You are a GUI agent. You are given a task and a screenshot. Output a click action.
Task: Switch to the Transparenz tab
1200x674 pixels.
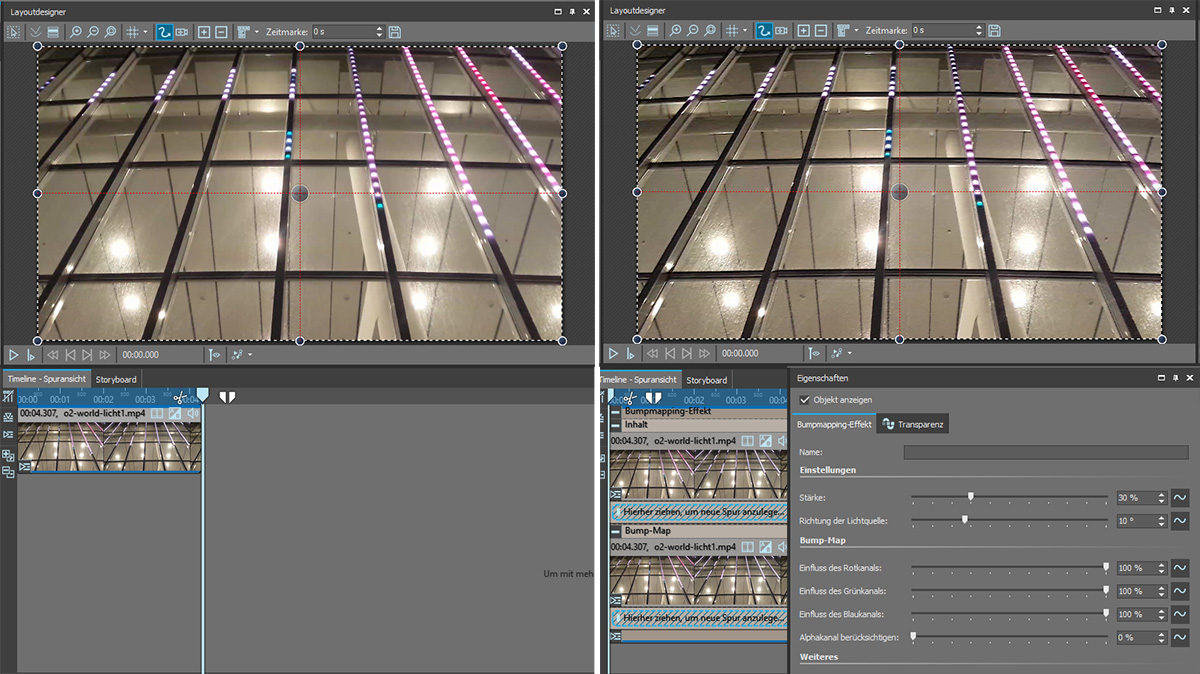pyautogui.click(x=912, y=425)
